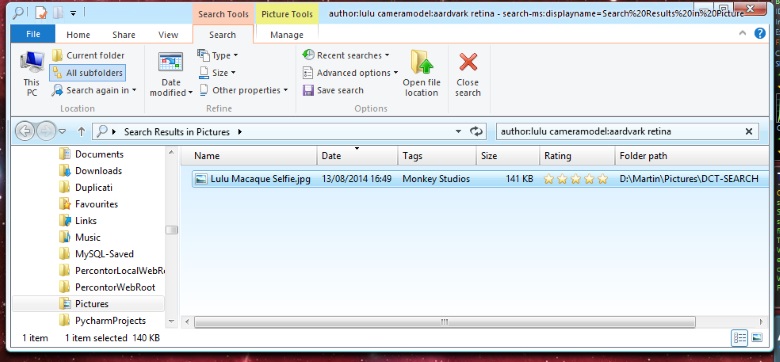Switch search scope to Current folder
This screenshot has width=780, height=362.
click(89, 55)
